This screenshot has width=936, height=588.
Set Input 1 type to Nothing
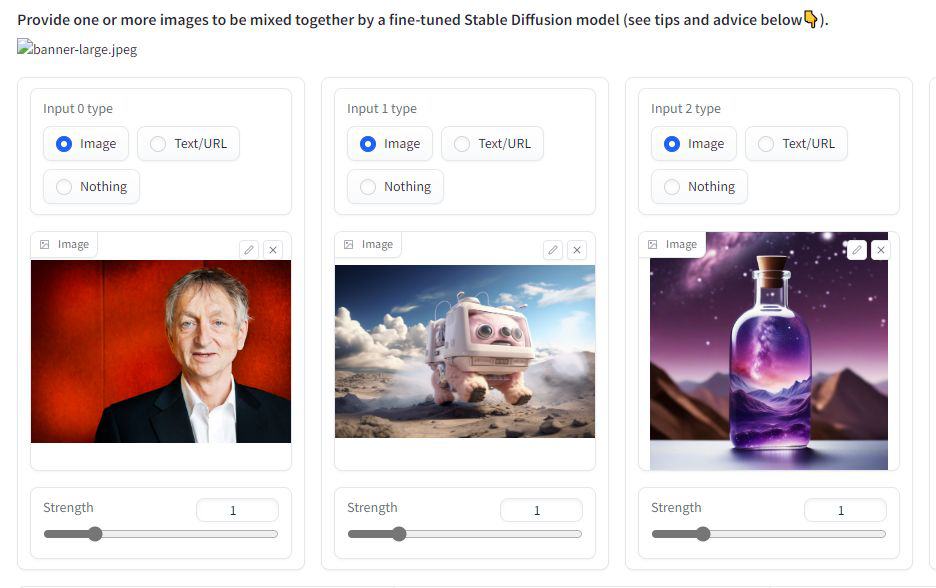pos(395,186)
